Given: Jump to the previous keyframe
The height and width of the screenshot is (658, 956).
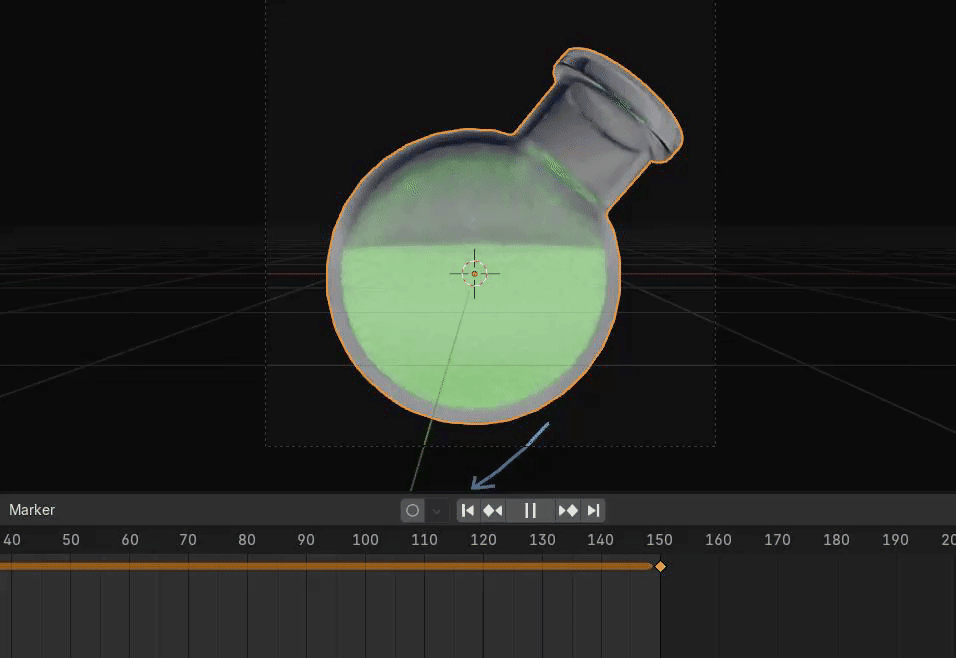Looking at the screenshot, I should [x=493, y=510].
